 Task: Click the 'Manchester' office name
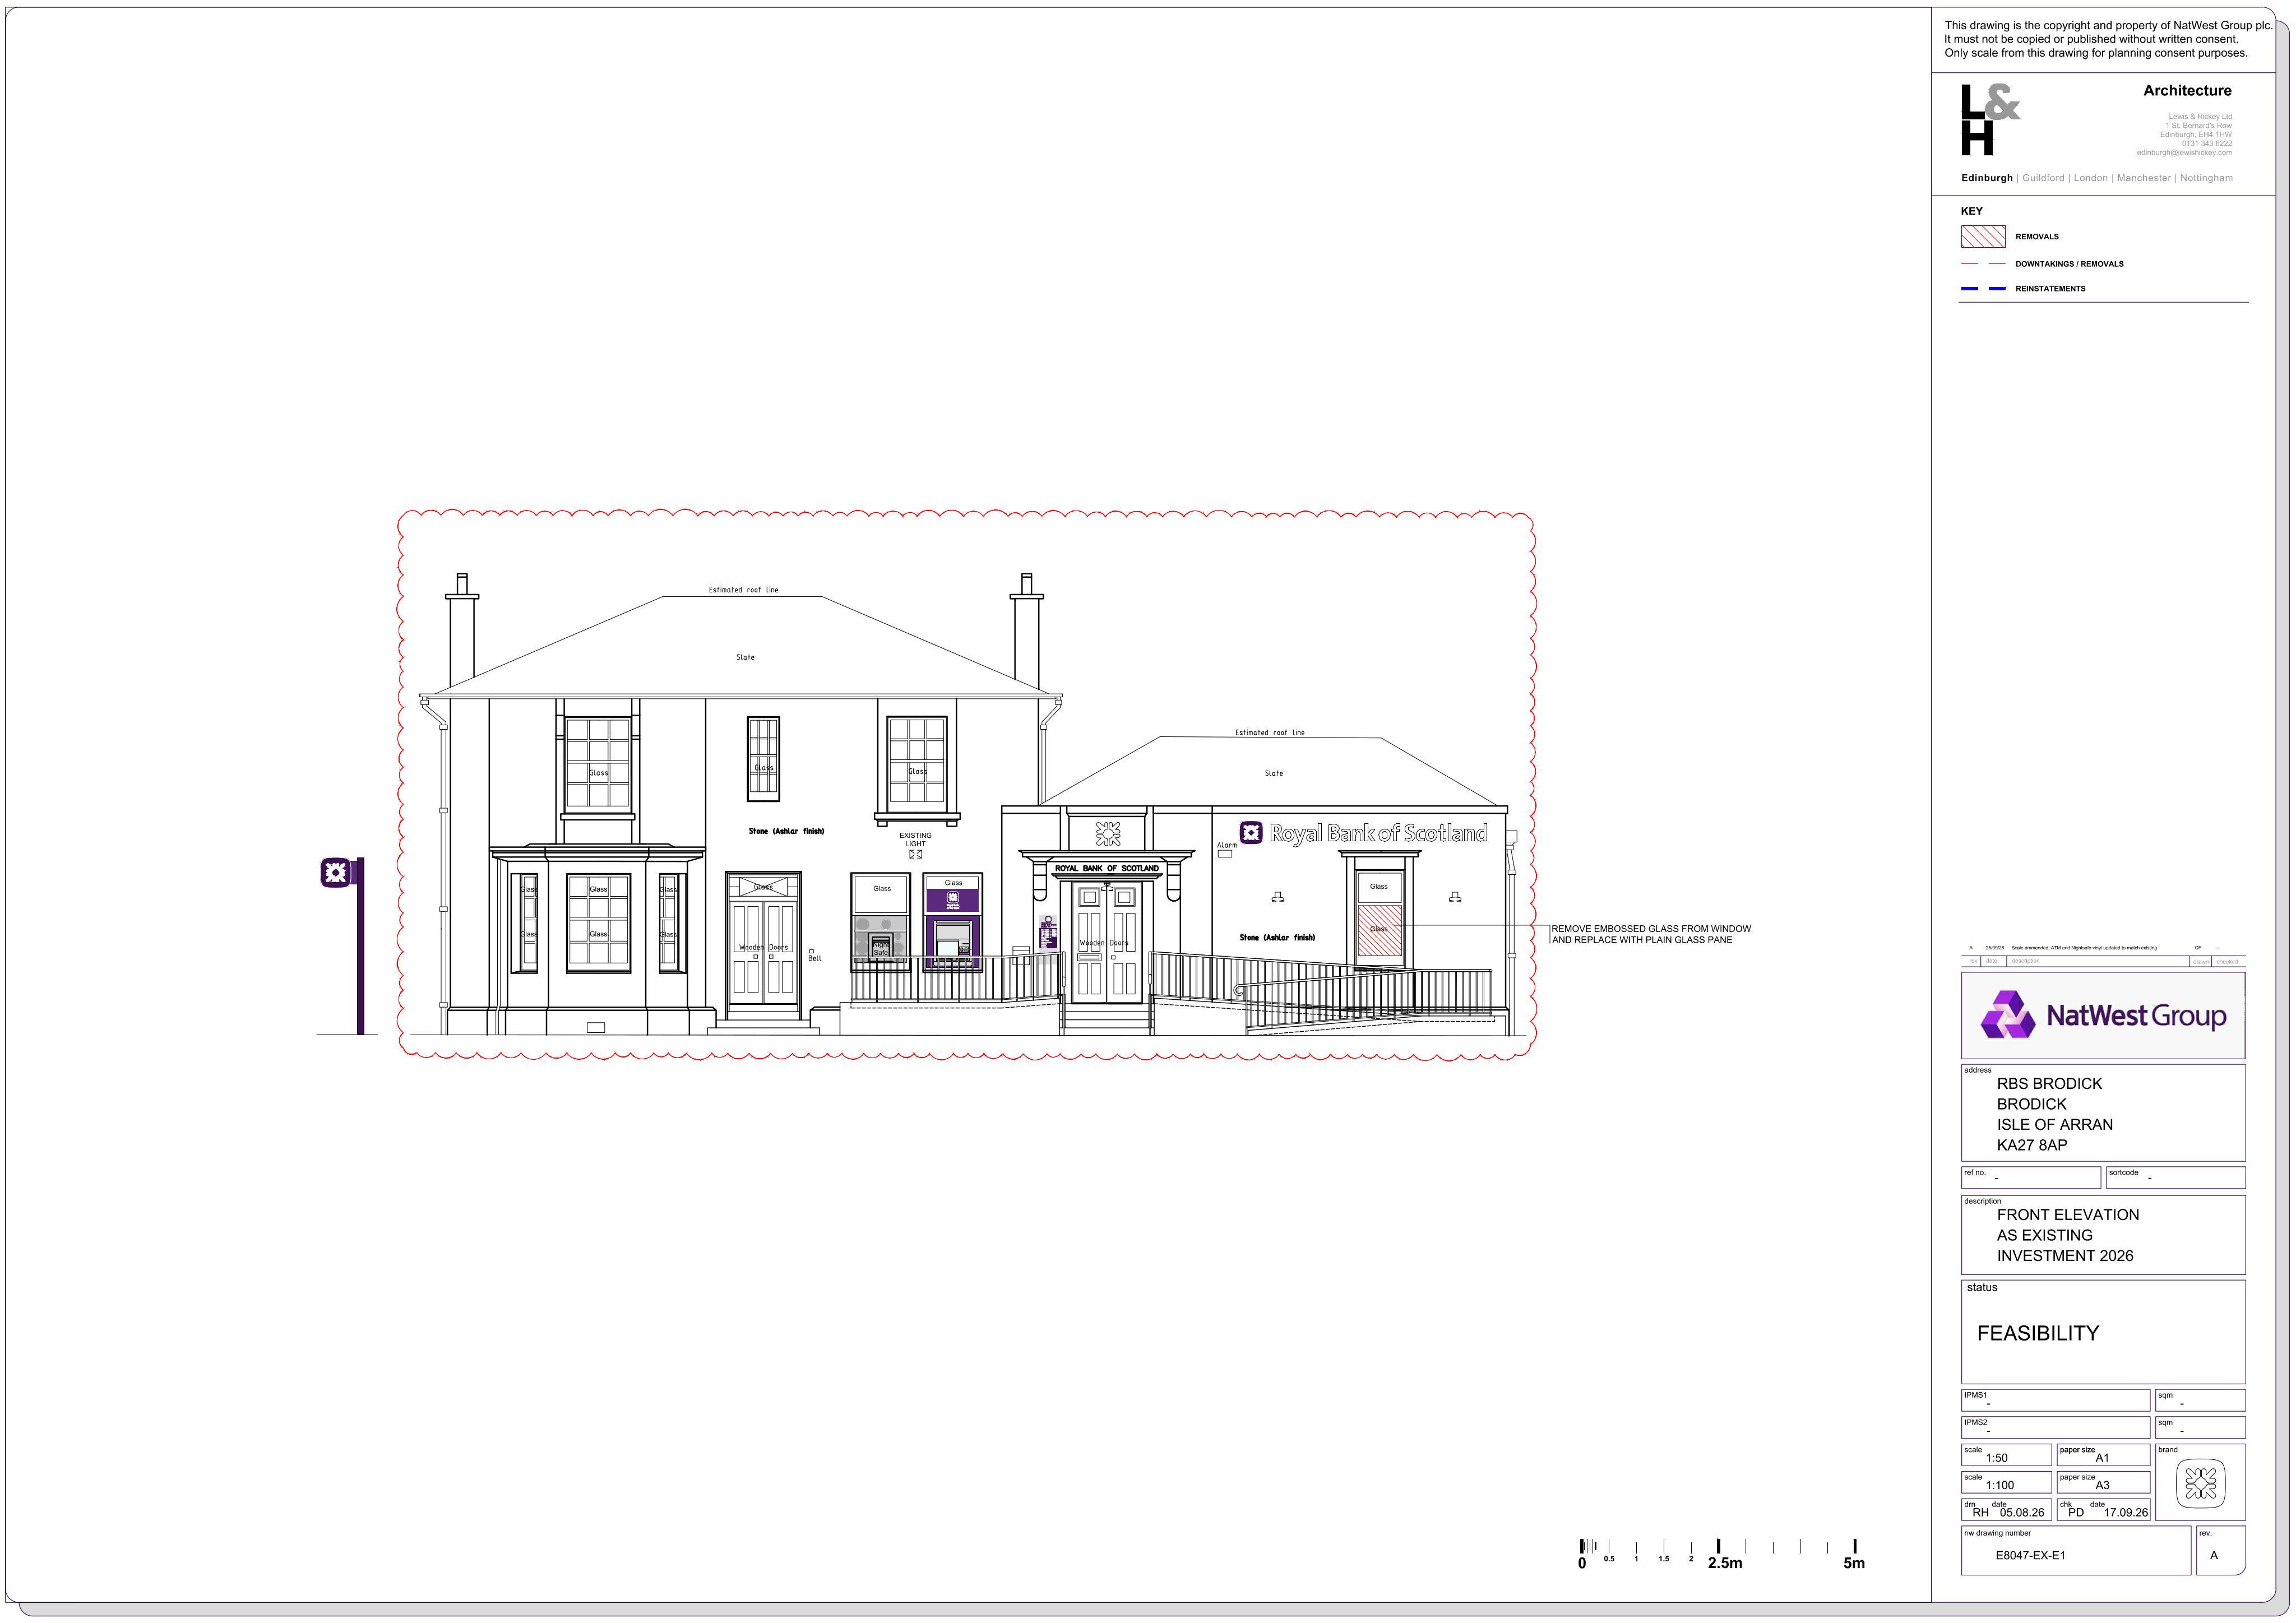point(2144,178)
